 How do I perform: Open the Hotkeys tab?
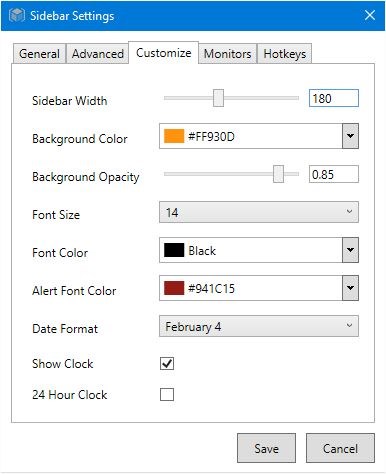pos(285,54)
